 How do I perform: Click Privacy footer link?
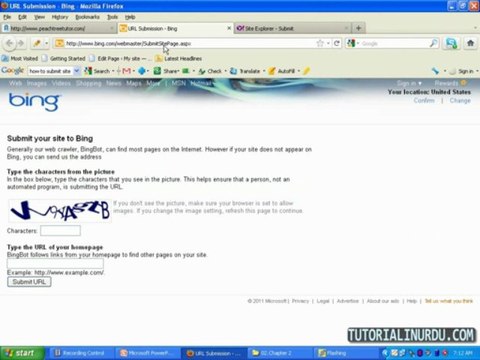[300, 301]
